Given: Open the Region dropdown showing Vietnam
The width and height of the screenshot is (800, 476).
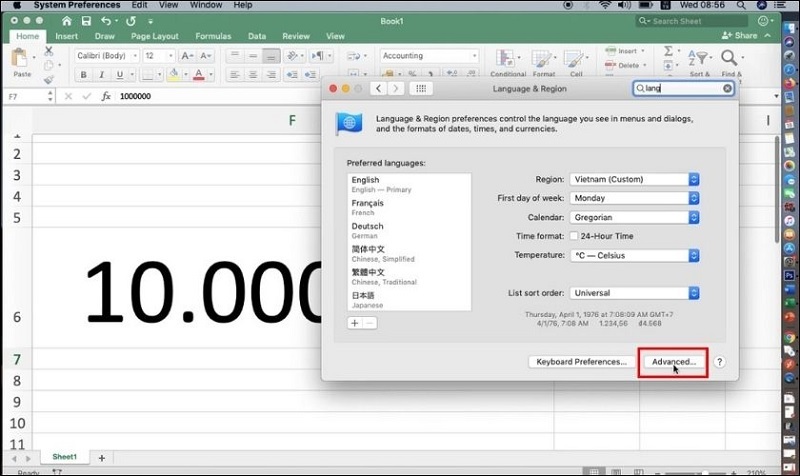Looking at the screenshot, I should (634, 180).
